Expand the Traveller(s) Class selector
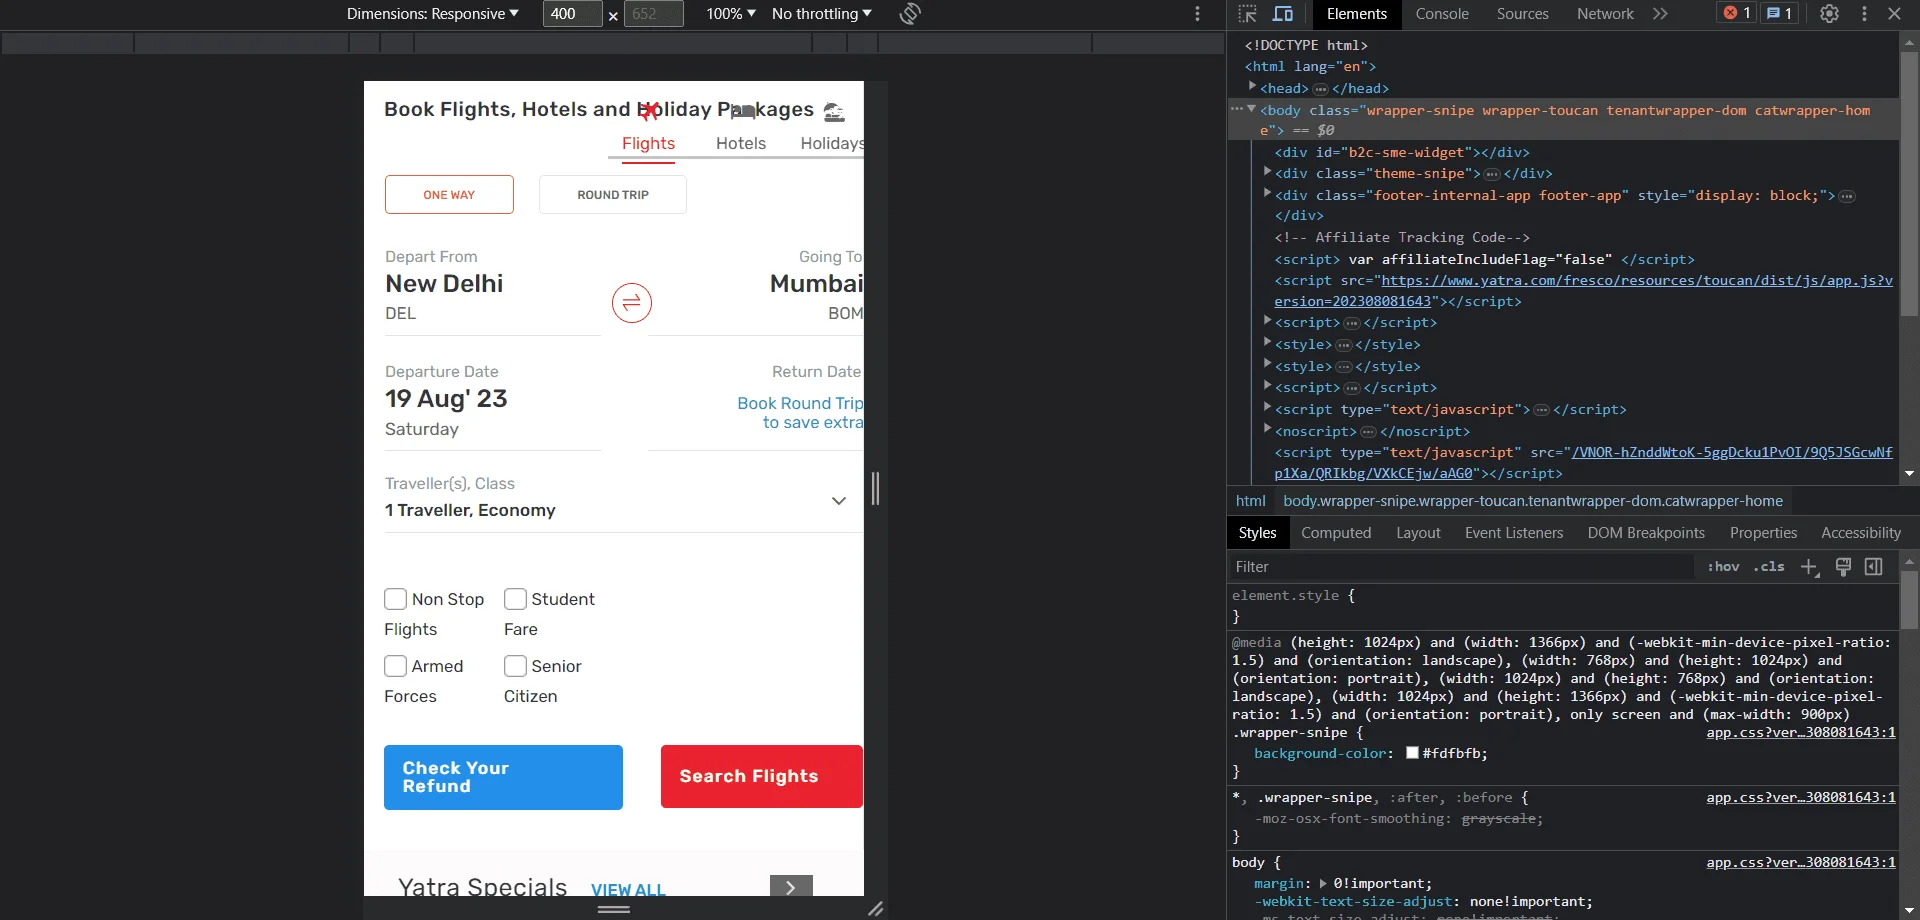 839,500
